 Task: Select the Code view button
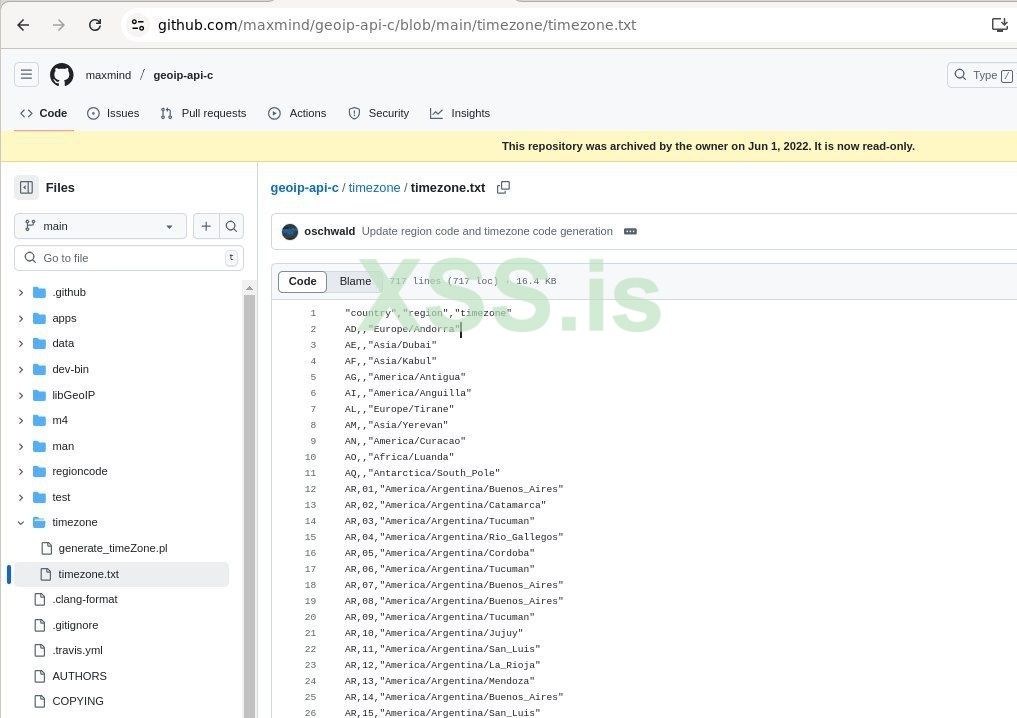(x=302, y=281)
